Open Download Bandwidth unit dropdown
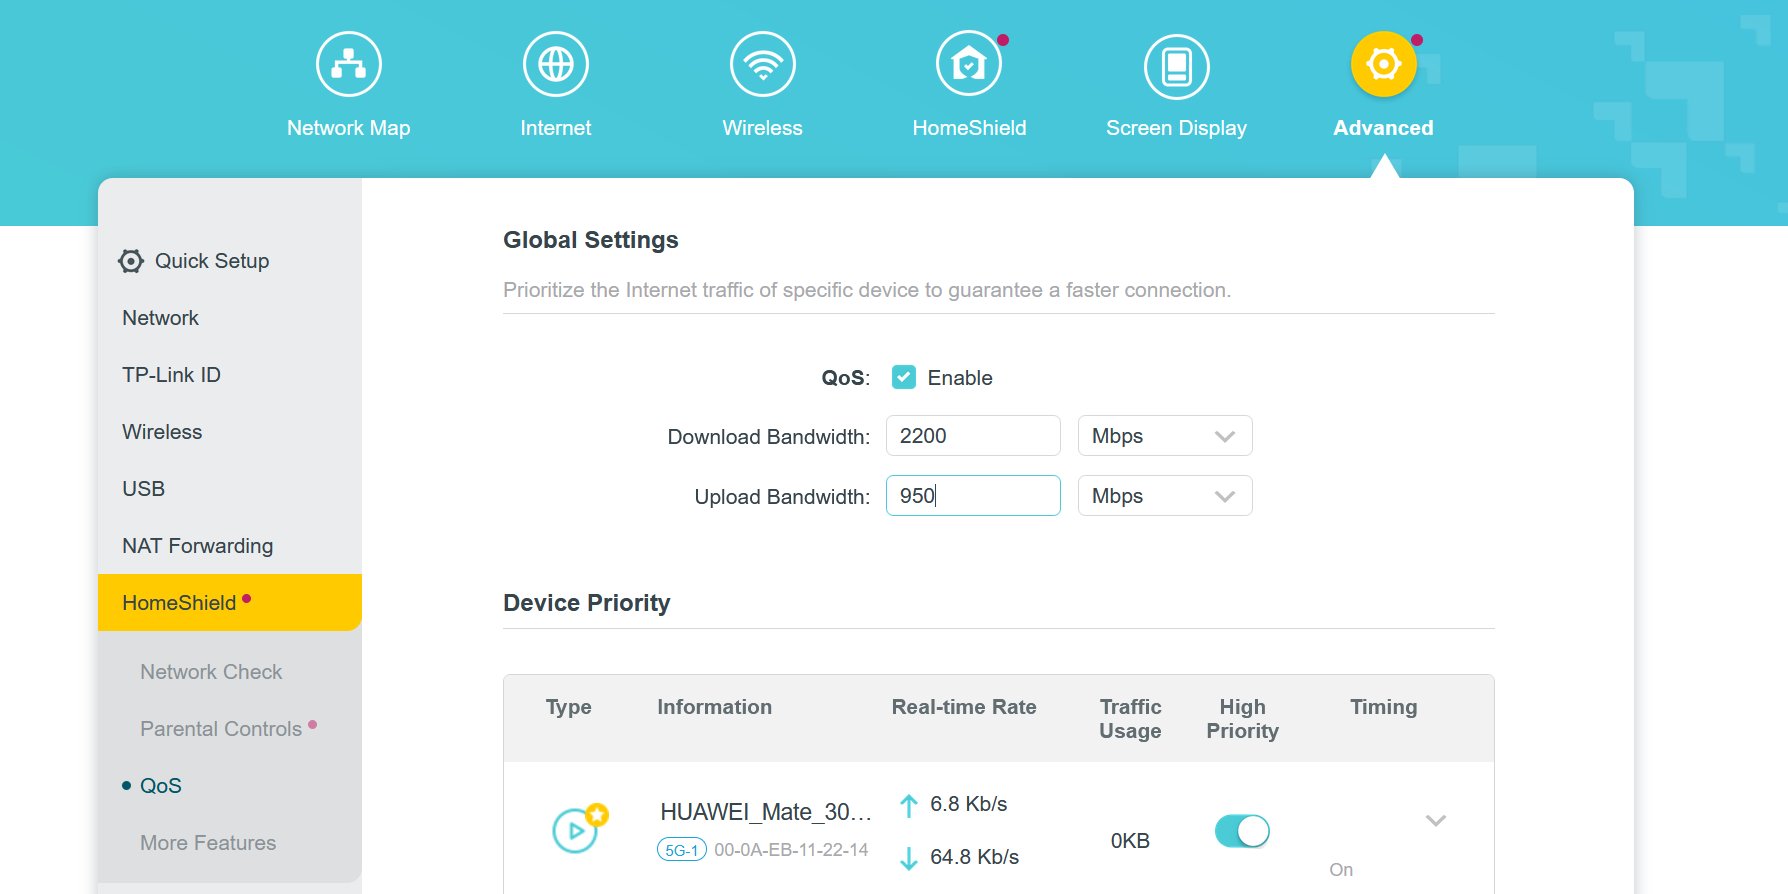Image resolution: width=1788 pixels, height=894 pixels. (1165, 436)
